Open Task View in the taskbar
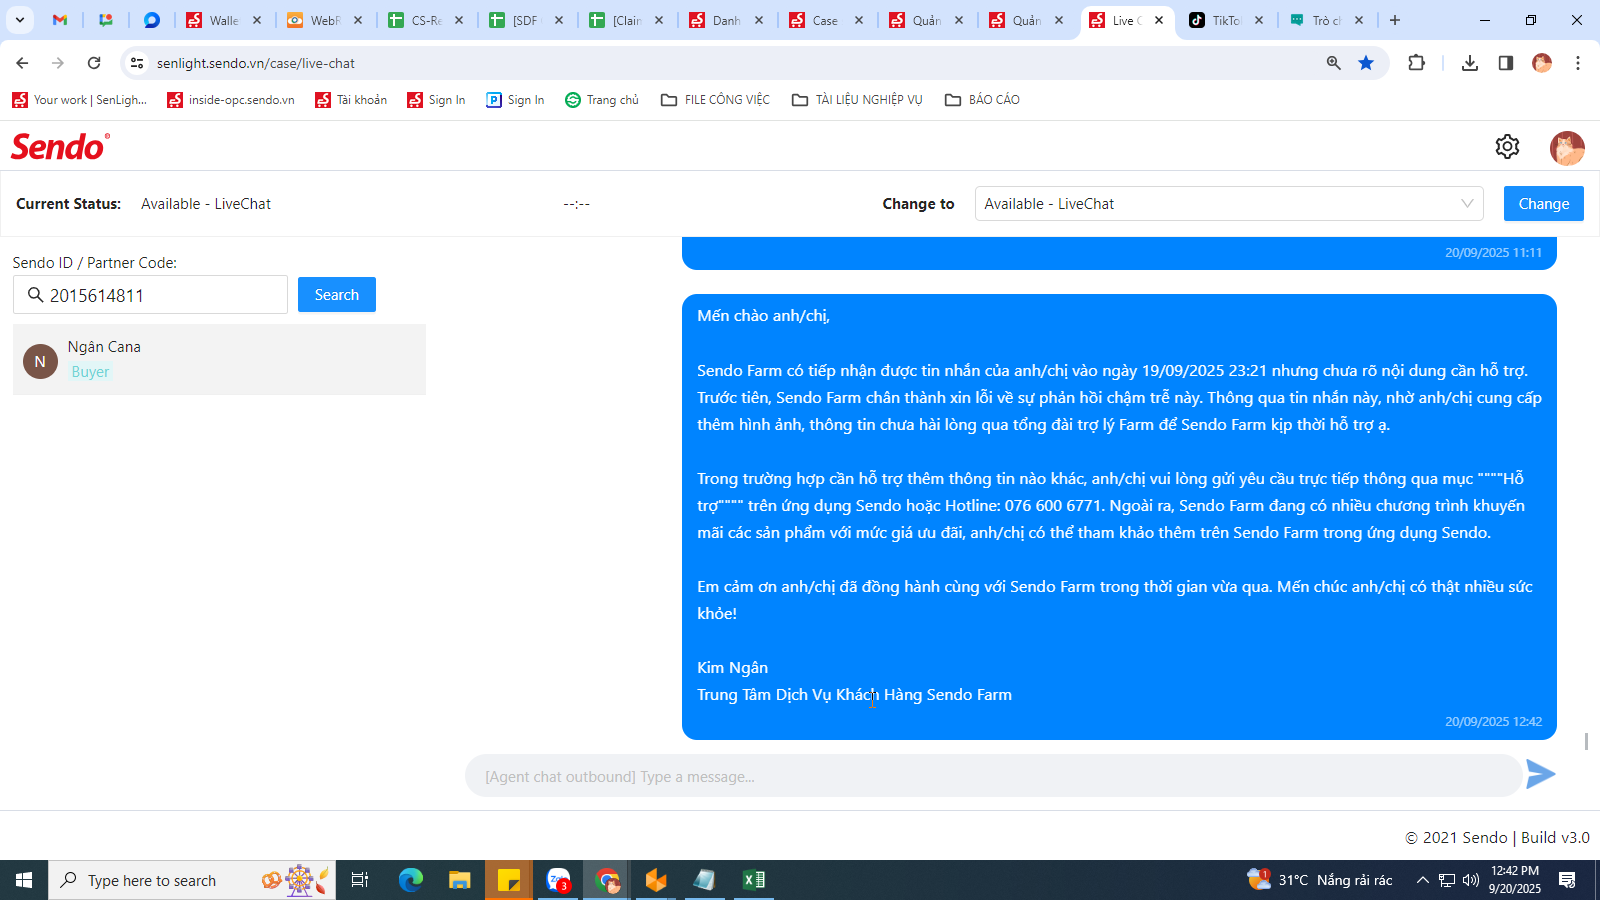Image resolution: width=1600 pixels, height=900 pixels. pyautogui.click(x=360, y=880)
